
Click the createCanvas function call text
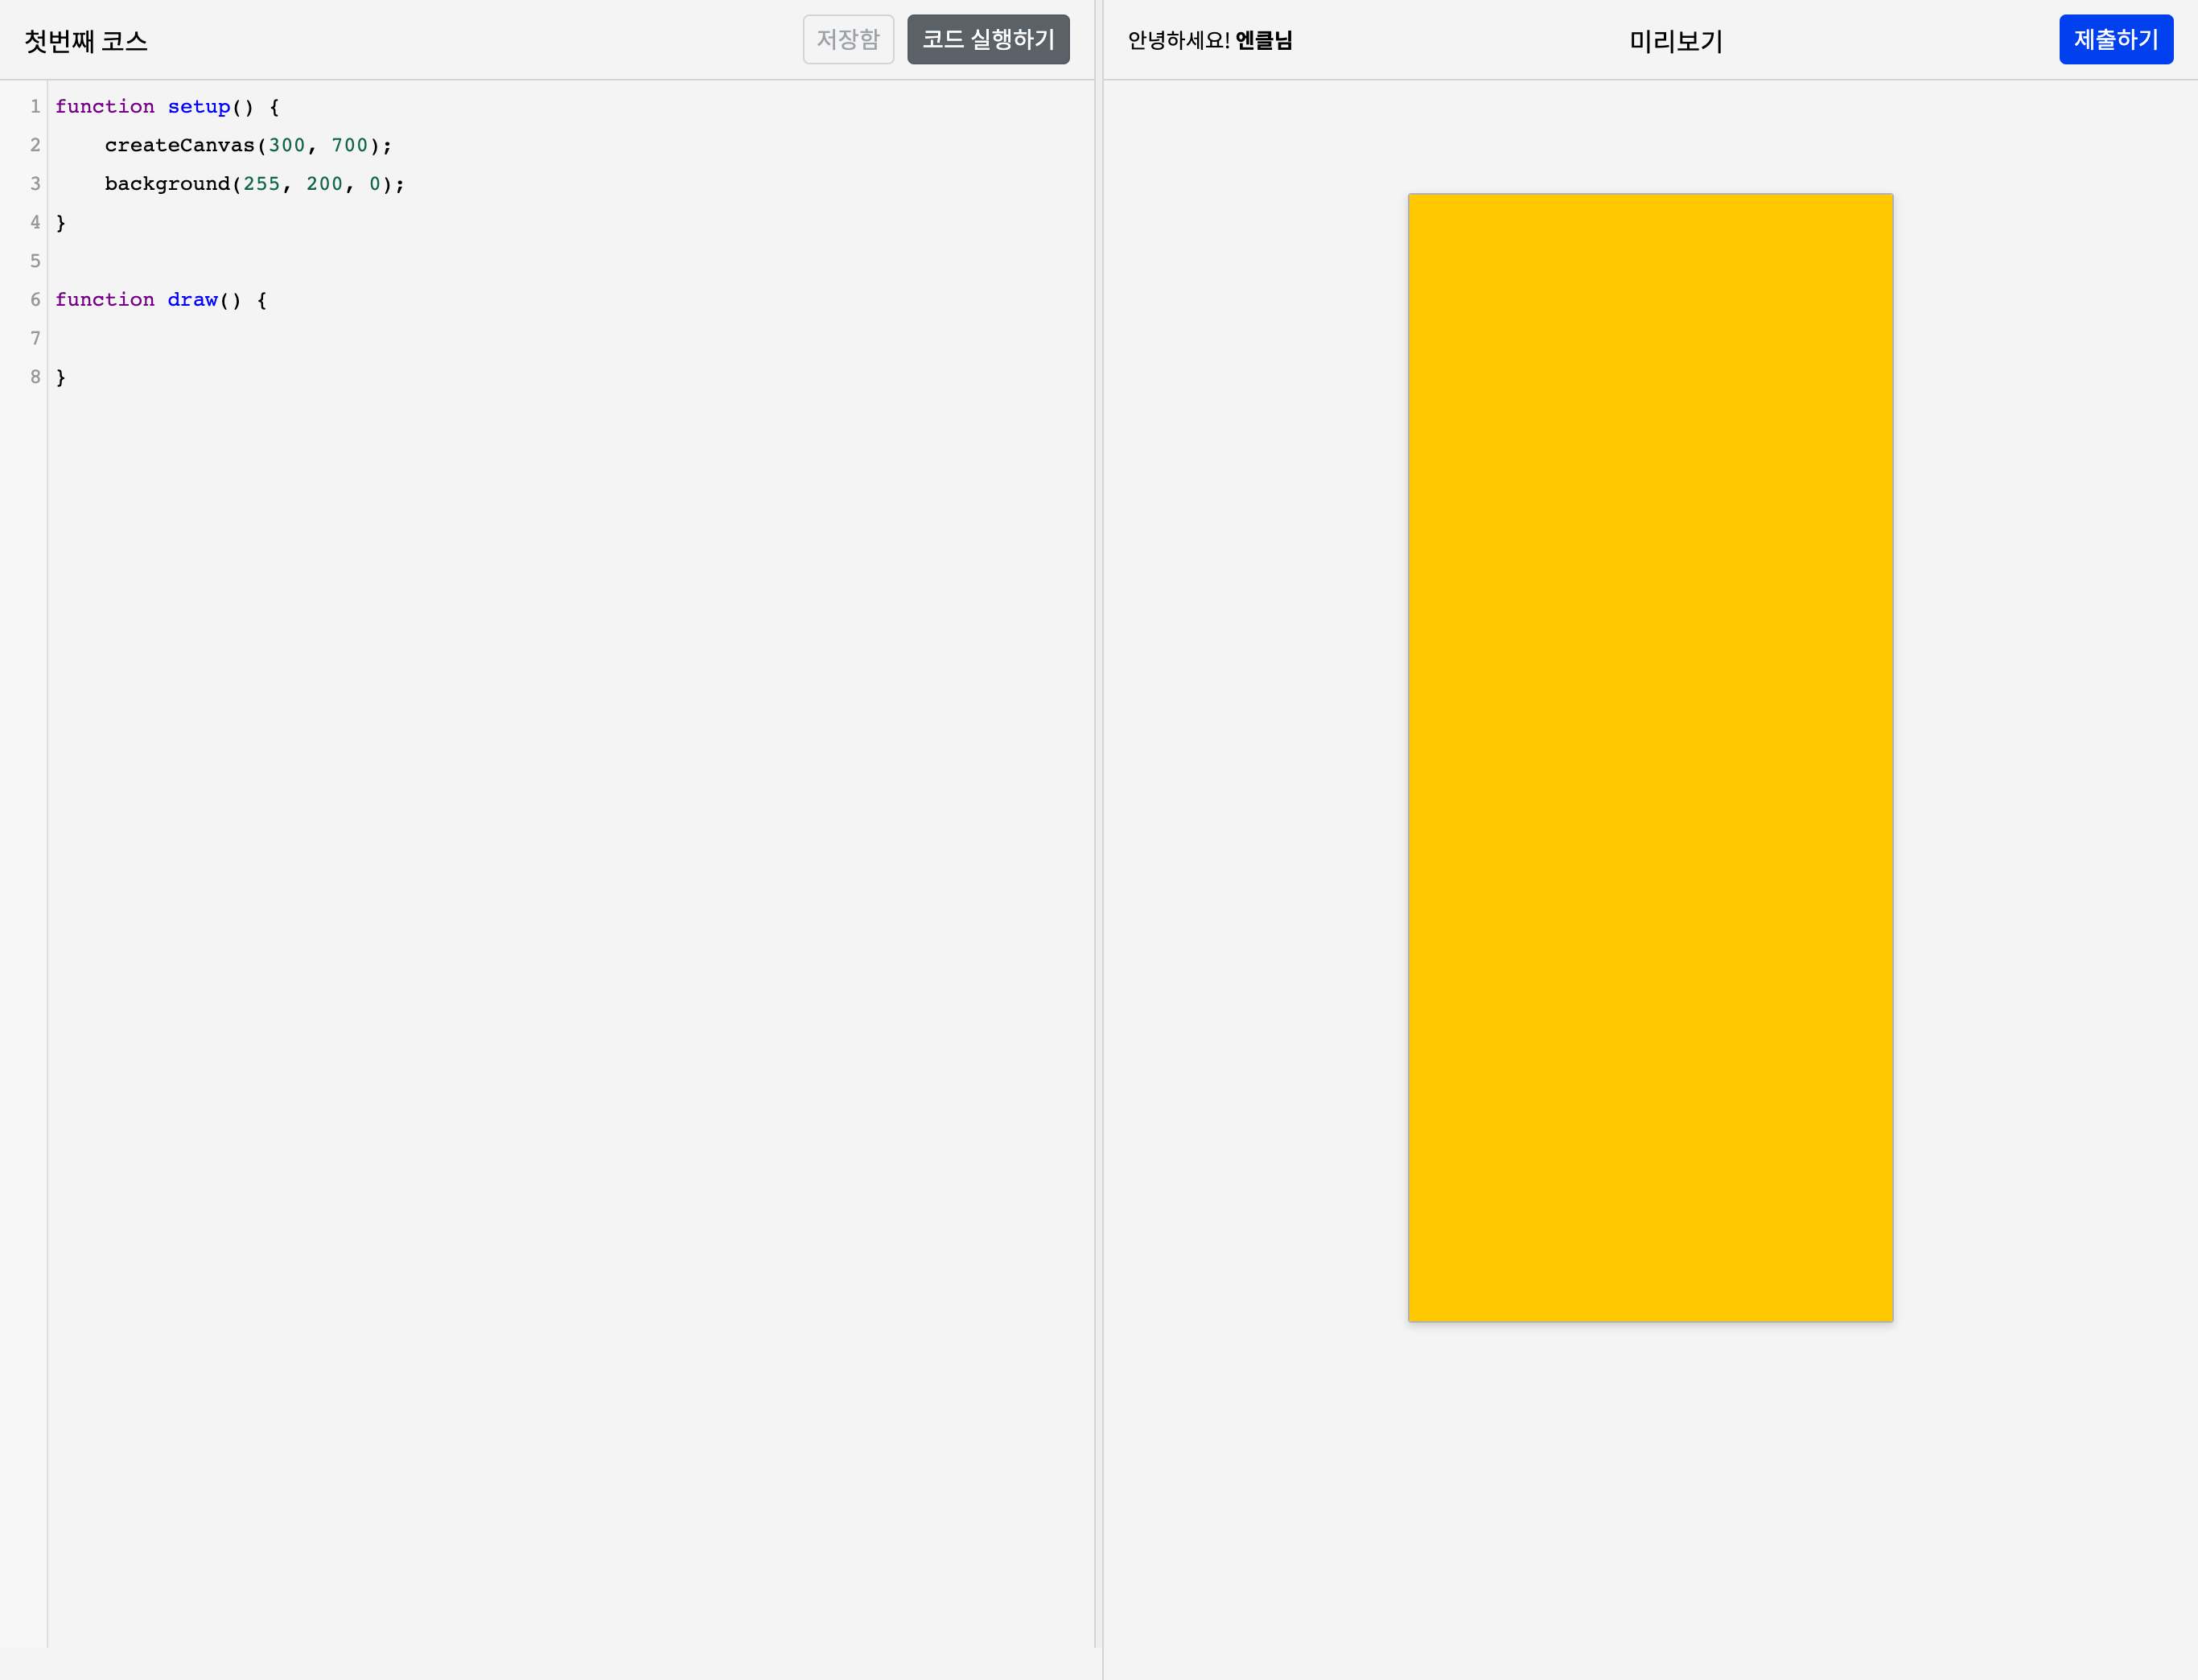pos(179,146)
